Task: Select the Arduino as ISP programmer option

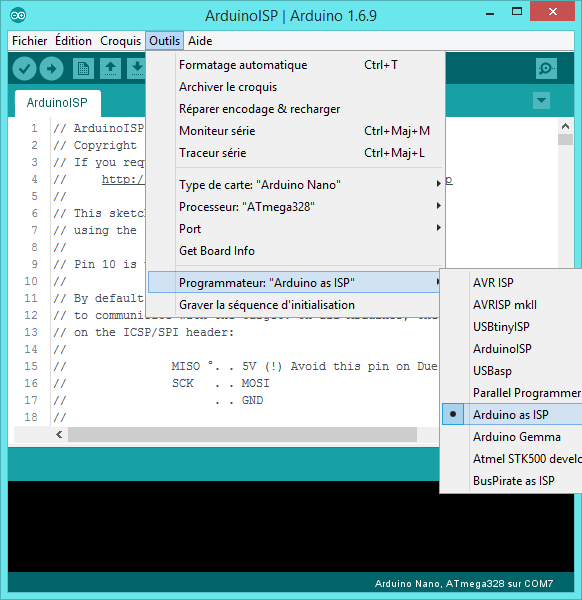Action: pos(512,414)
